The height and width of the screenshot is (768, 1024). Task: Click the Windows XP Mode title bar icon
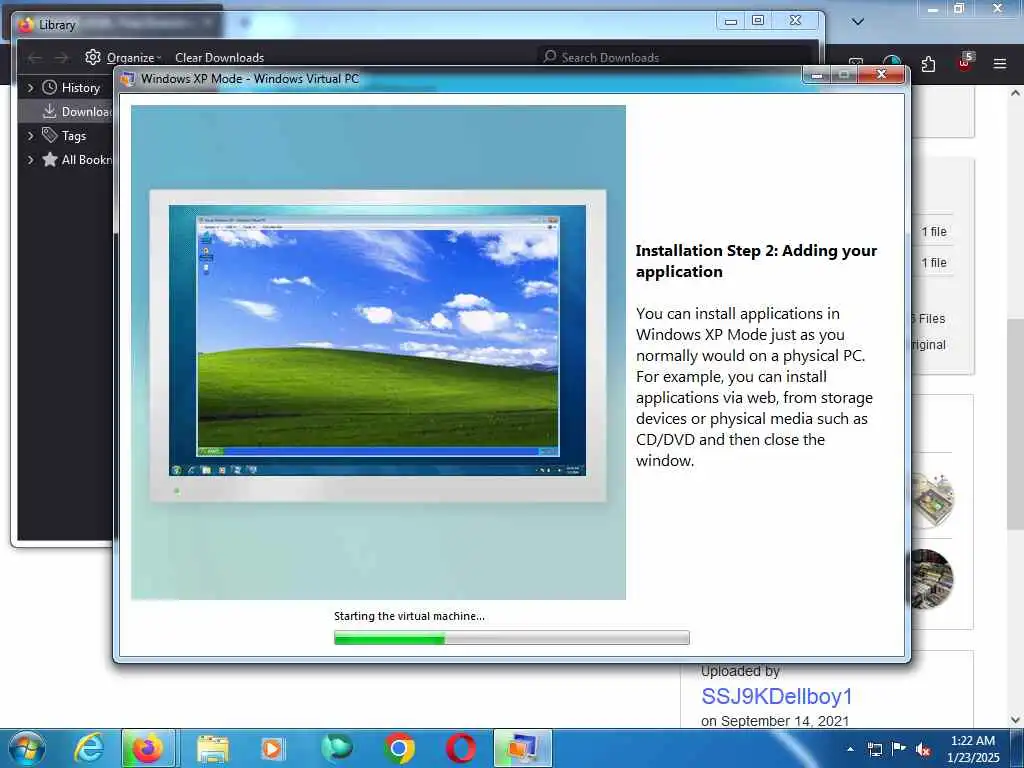pyautogui.click(x=128, y=78)
